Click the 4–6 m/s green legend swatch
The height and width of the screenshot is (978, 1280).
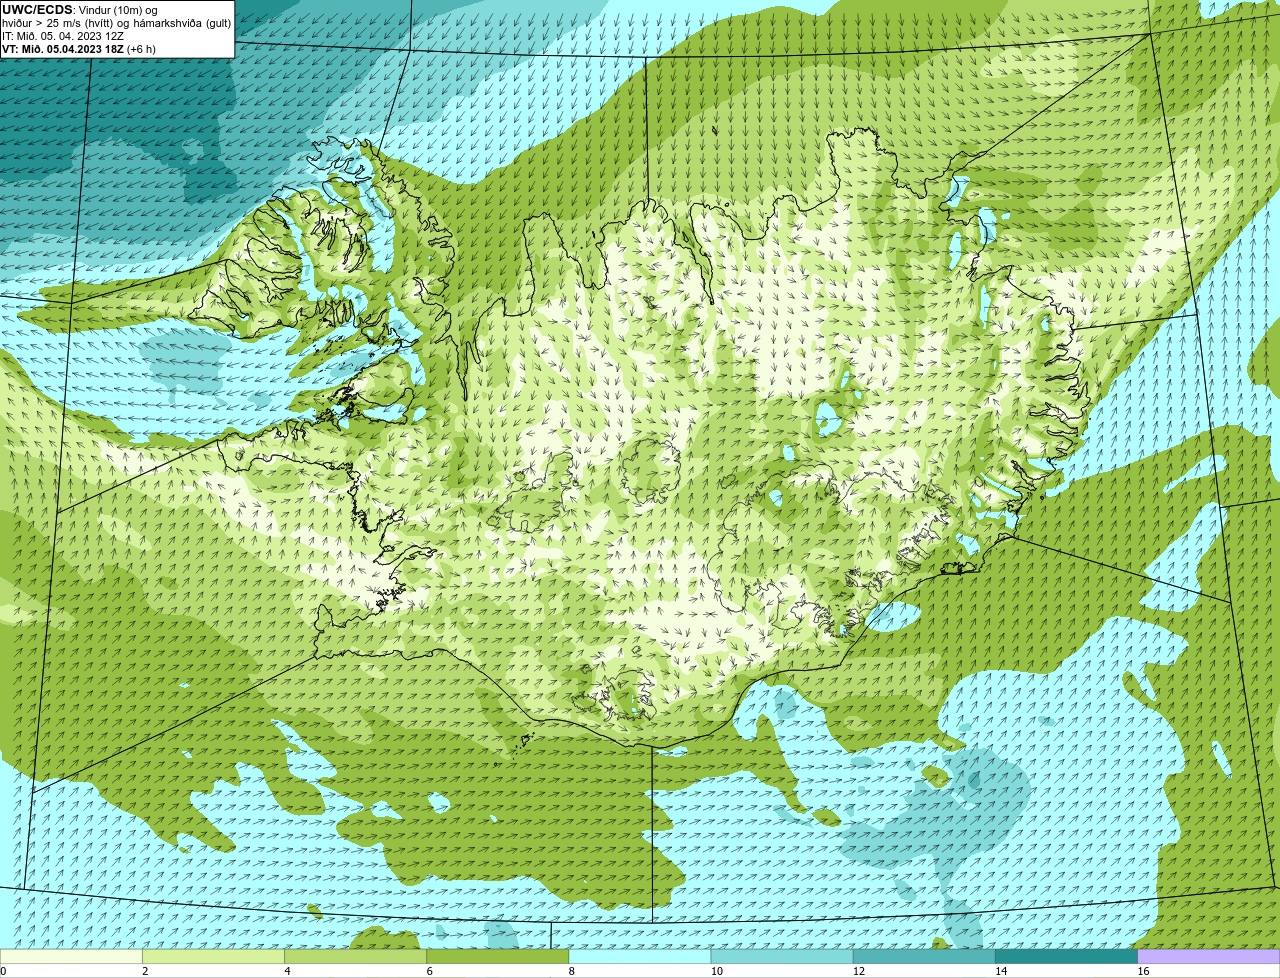357,956
